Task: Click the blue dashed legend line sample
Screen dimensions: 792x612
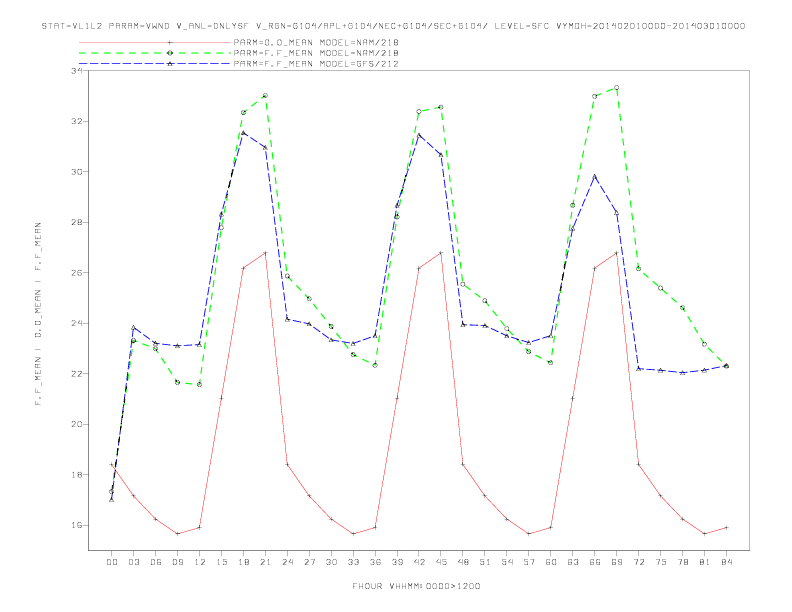Action: coord(155,64)
